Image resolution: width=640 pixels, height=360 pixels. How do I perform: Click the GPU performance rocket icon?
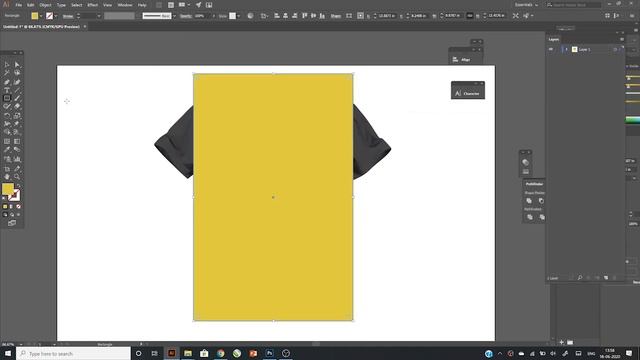[x=198, y=5]
